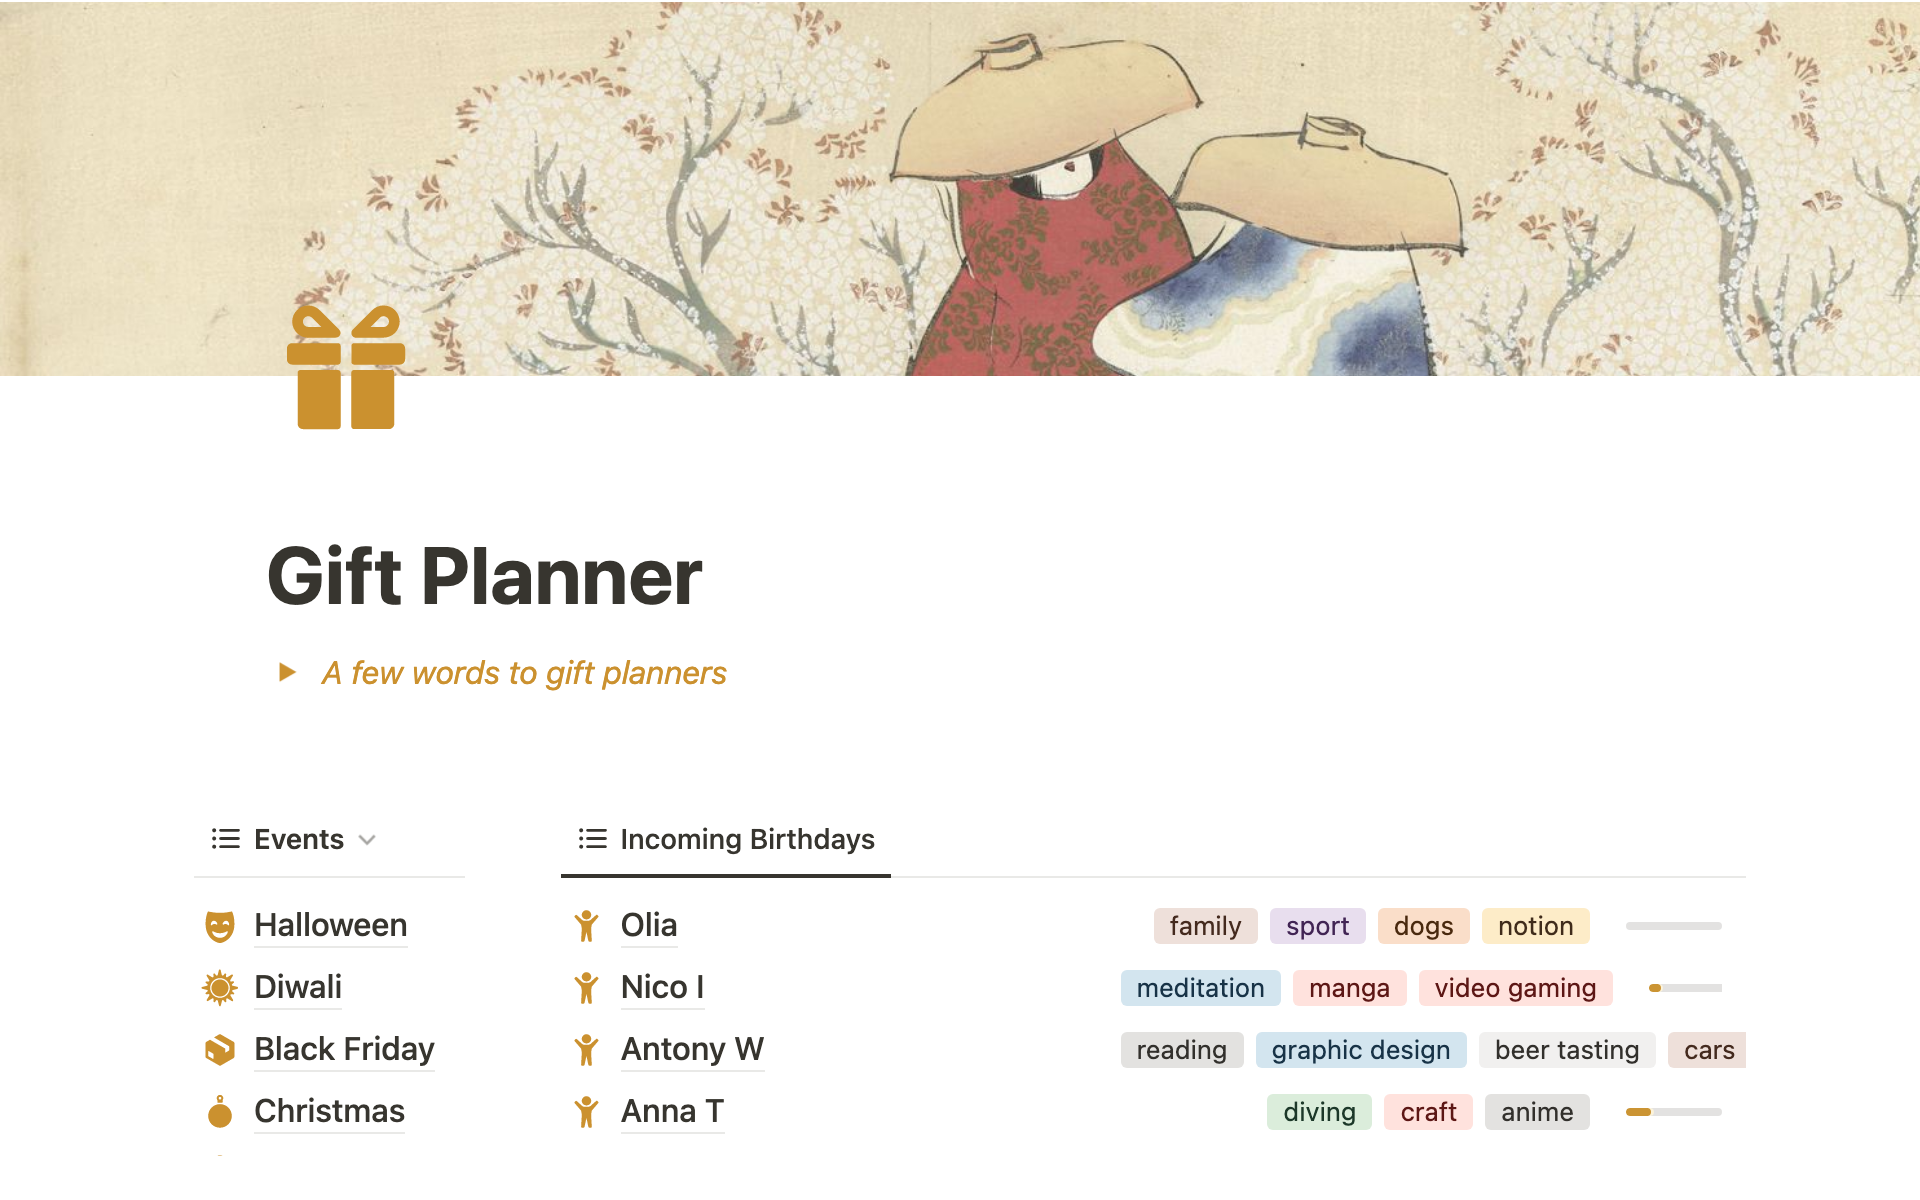
Task: Expand 'A few words to gift planners' toggle
Action: pos(287,672)
